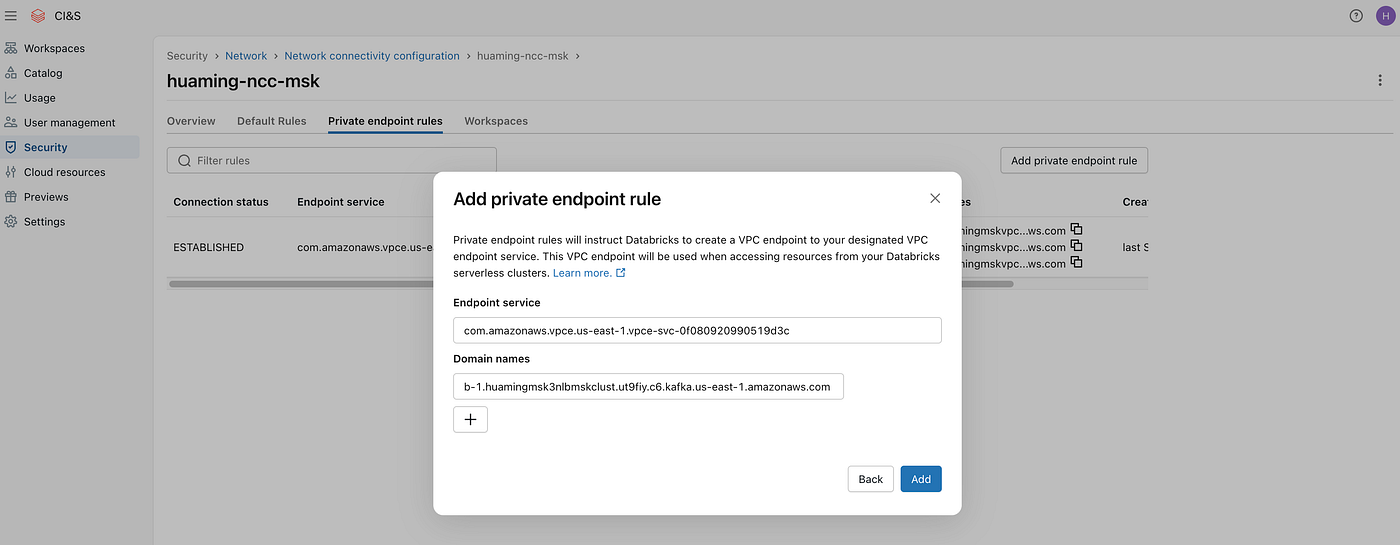
Task: Click the Security breadcrumb
Action: [187, 56]
